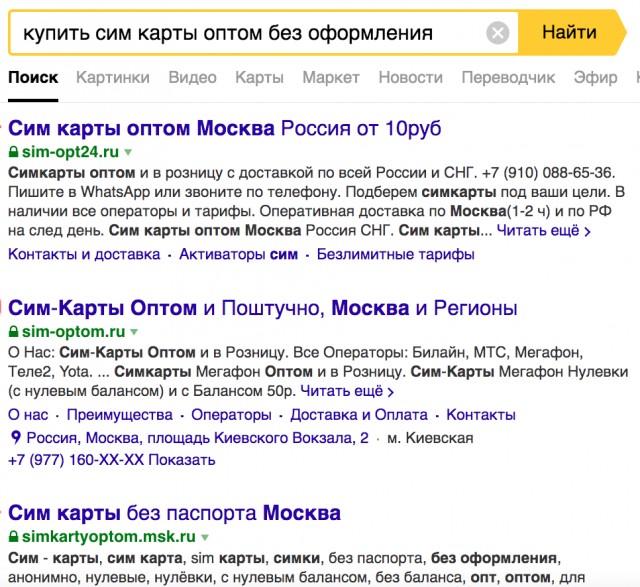The image size is (640, 587).
Task: Open the 'О нас' sitelink
Action: [x=28, y=415]
